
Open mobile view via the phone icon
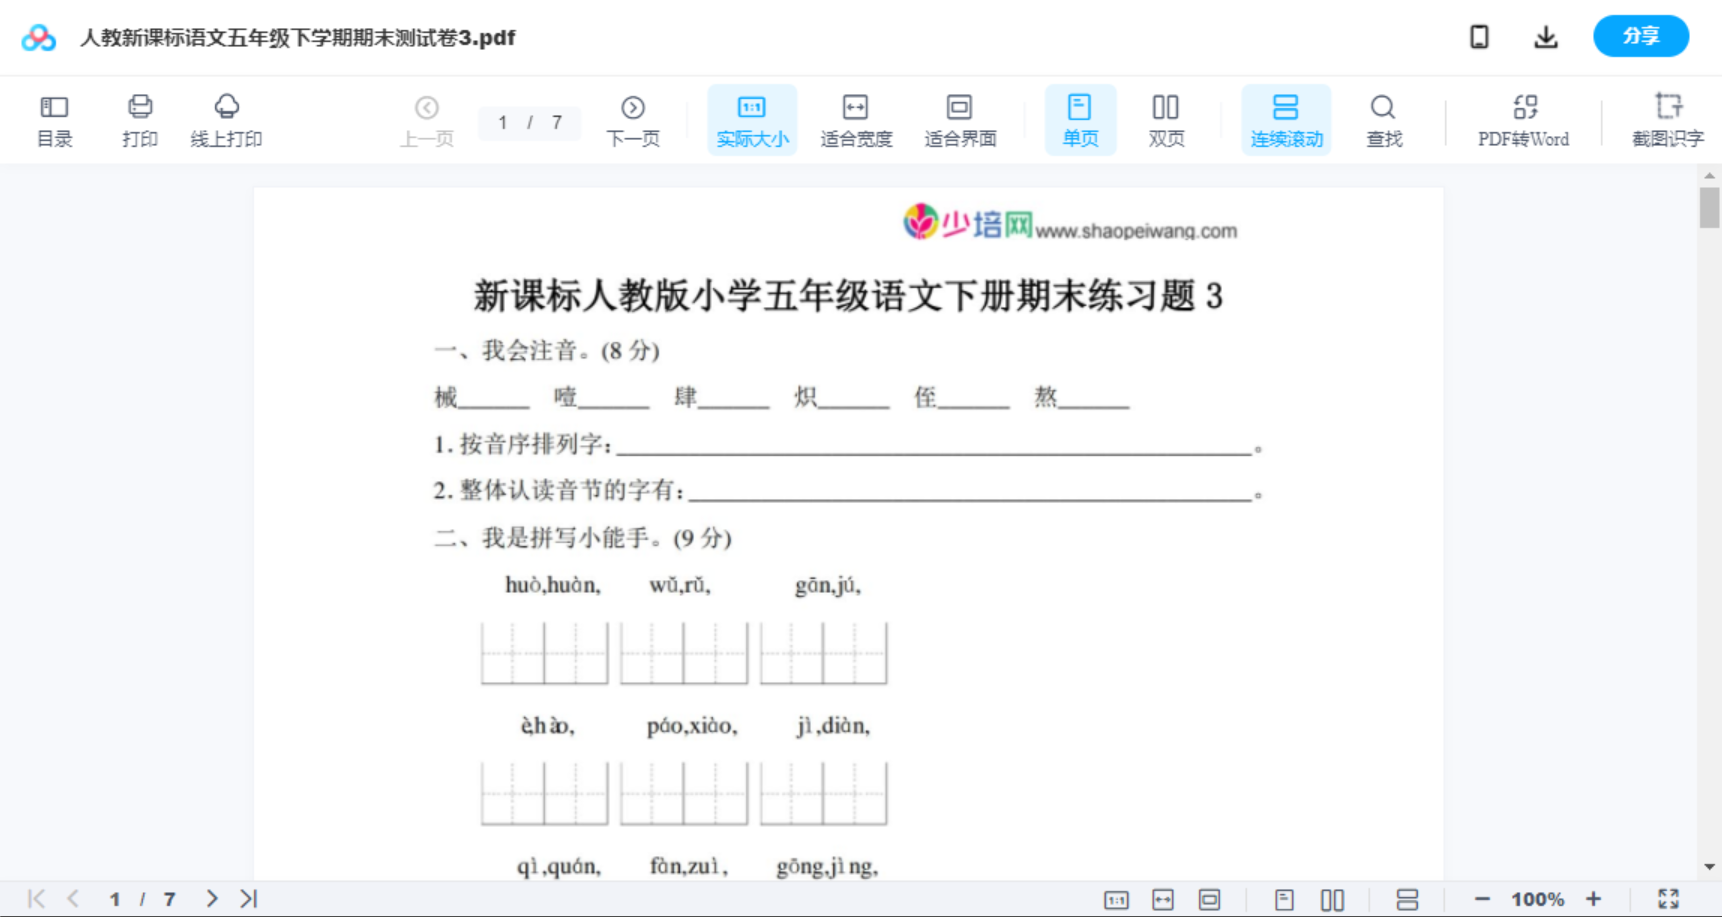point(1479,36)
